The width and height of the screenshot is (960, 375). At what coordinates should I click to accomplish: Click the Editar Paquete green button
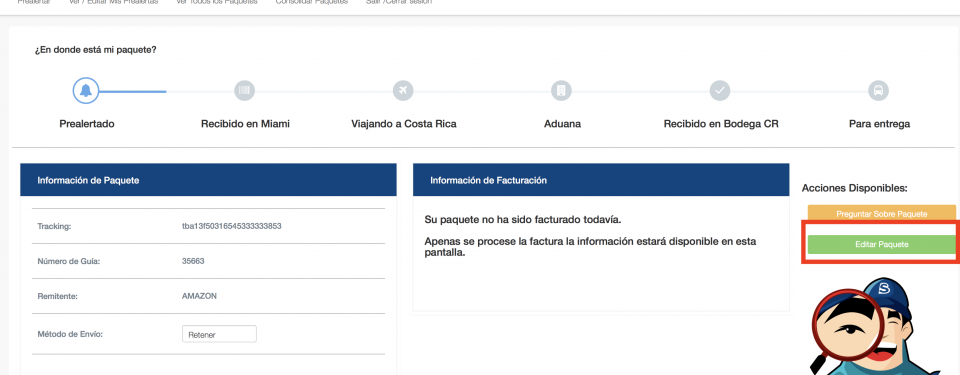(882, 244)
